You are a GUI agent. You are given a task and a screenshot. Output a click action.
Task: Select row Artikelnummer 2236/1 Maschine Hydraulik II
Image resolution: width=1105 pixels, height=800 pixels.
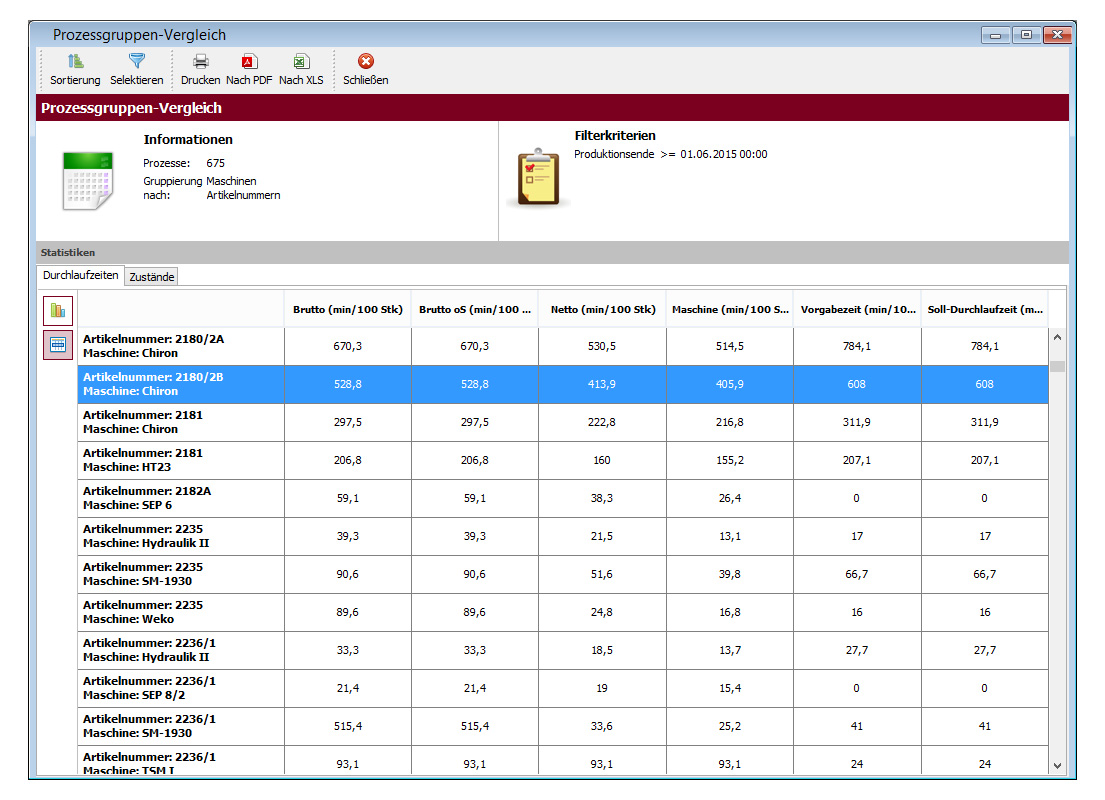pos(563,651)
